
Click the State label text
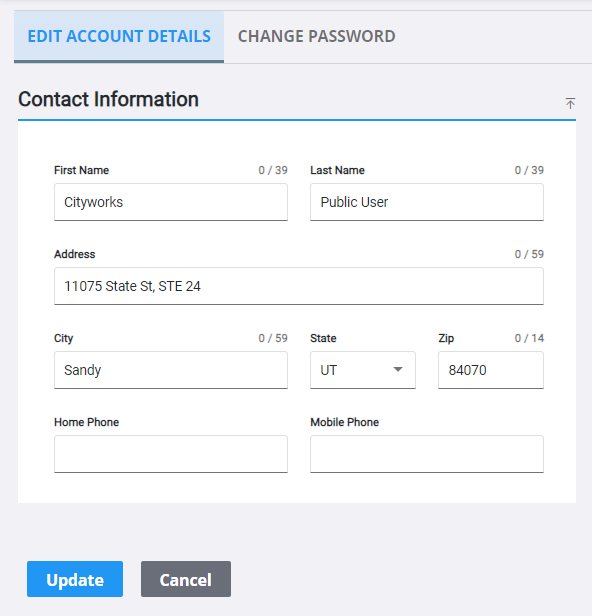tap(323, 338)
